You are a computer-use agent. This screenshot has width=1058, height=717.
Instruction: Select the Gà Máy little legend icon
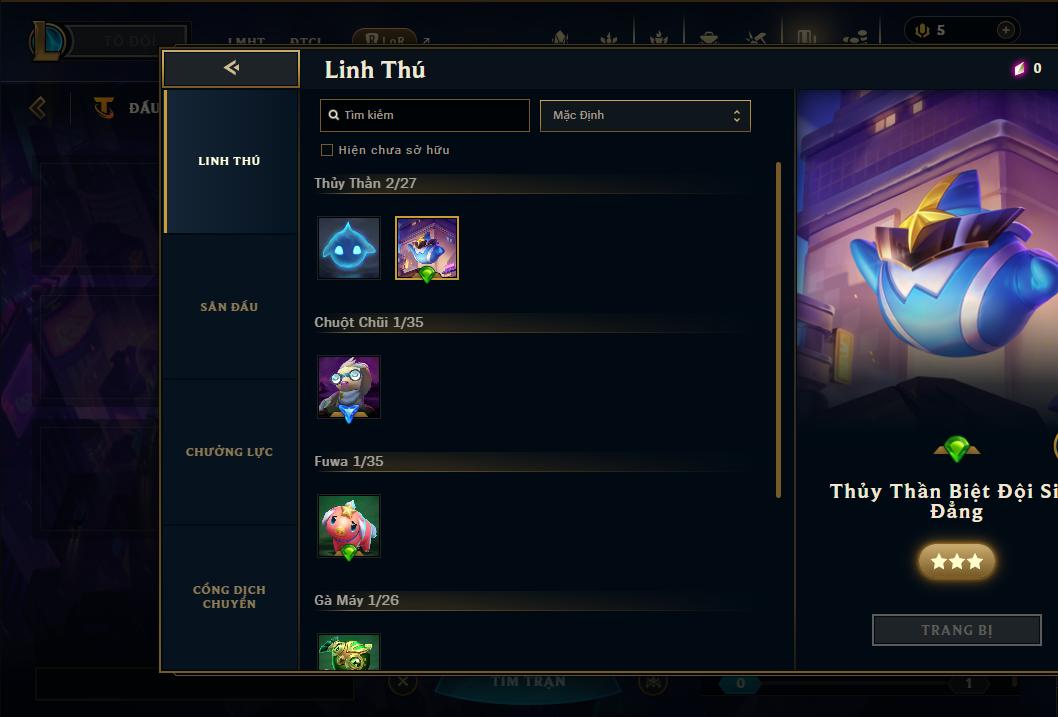349,652
